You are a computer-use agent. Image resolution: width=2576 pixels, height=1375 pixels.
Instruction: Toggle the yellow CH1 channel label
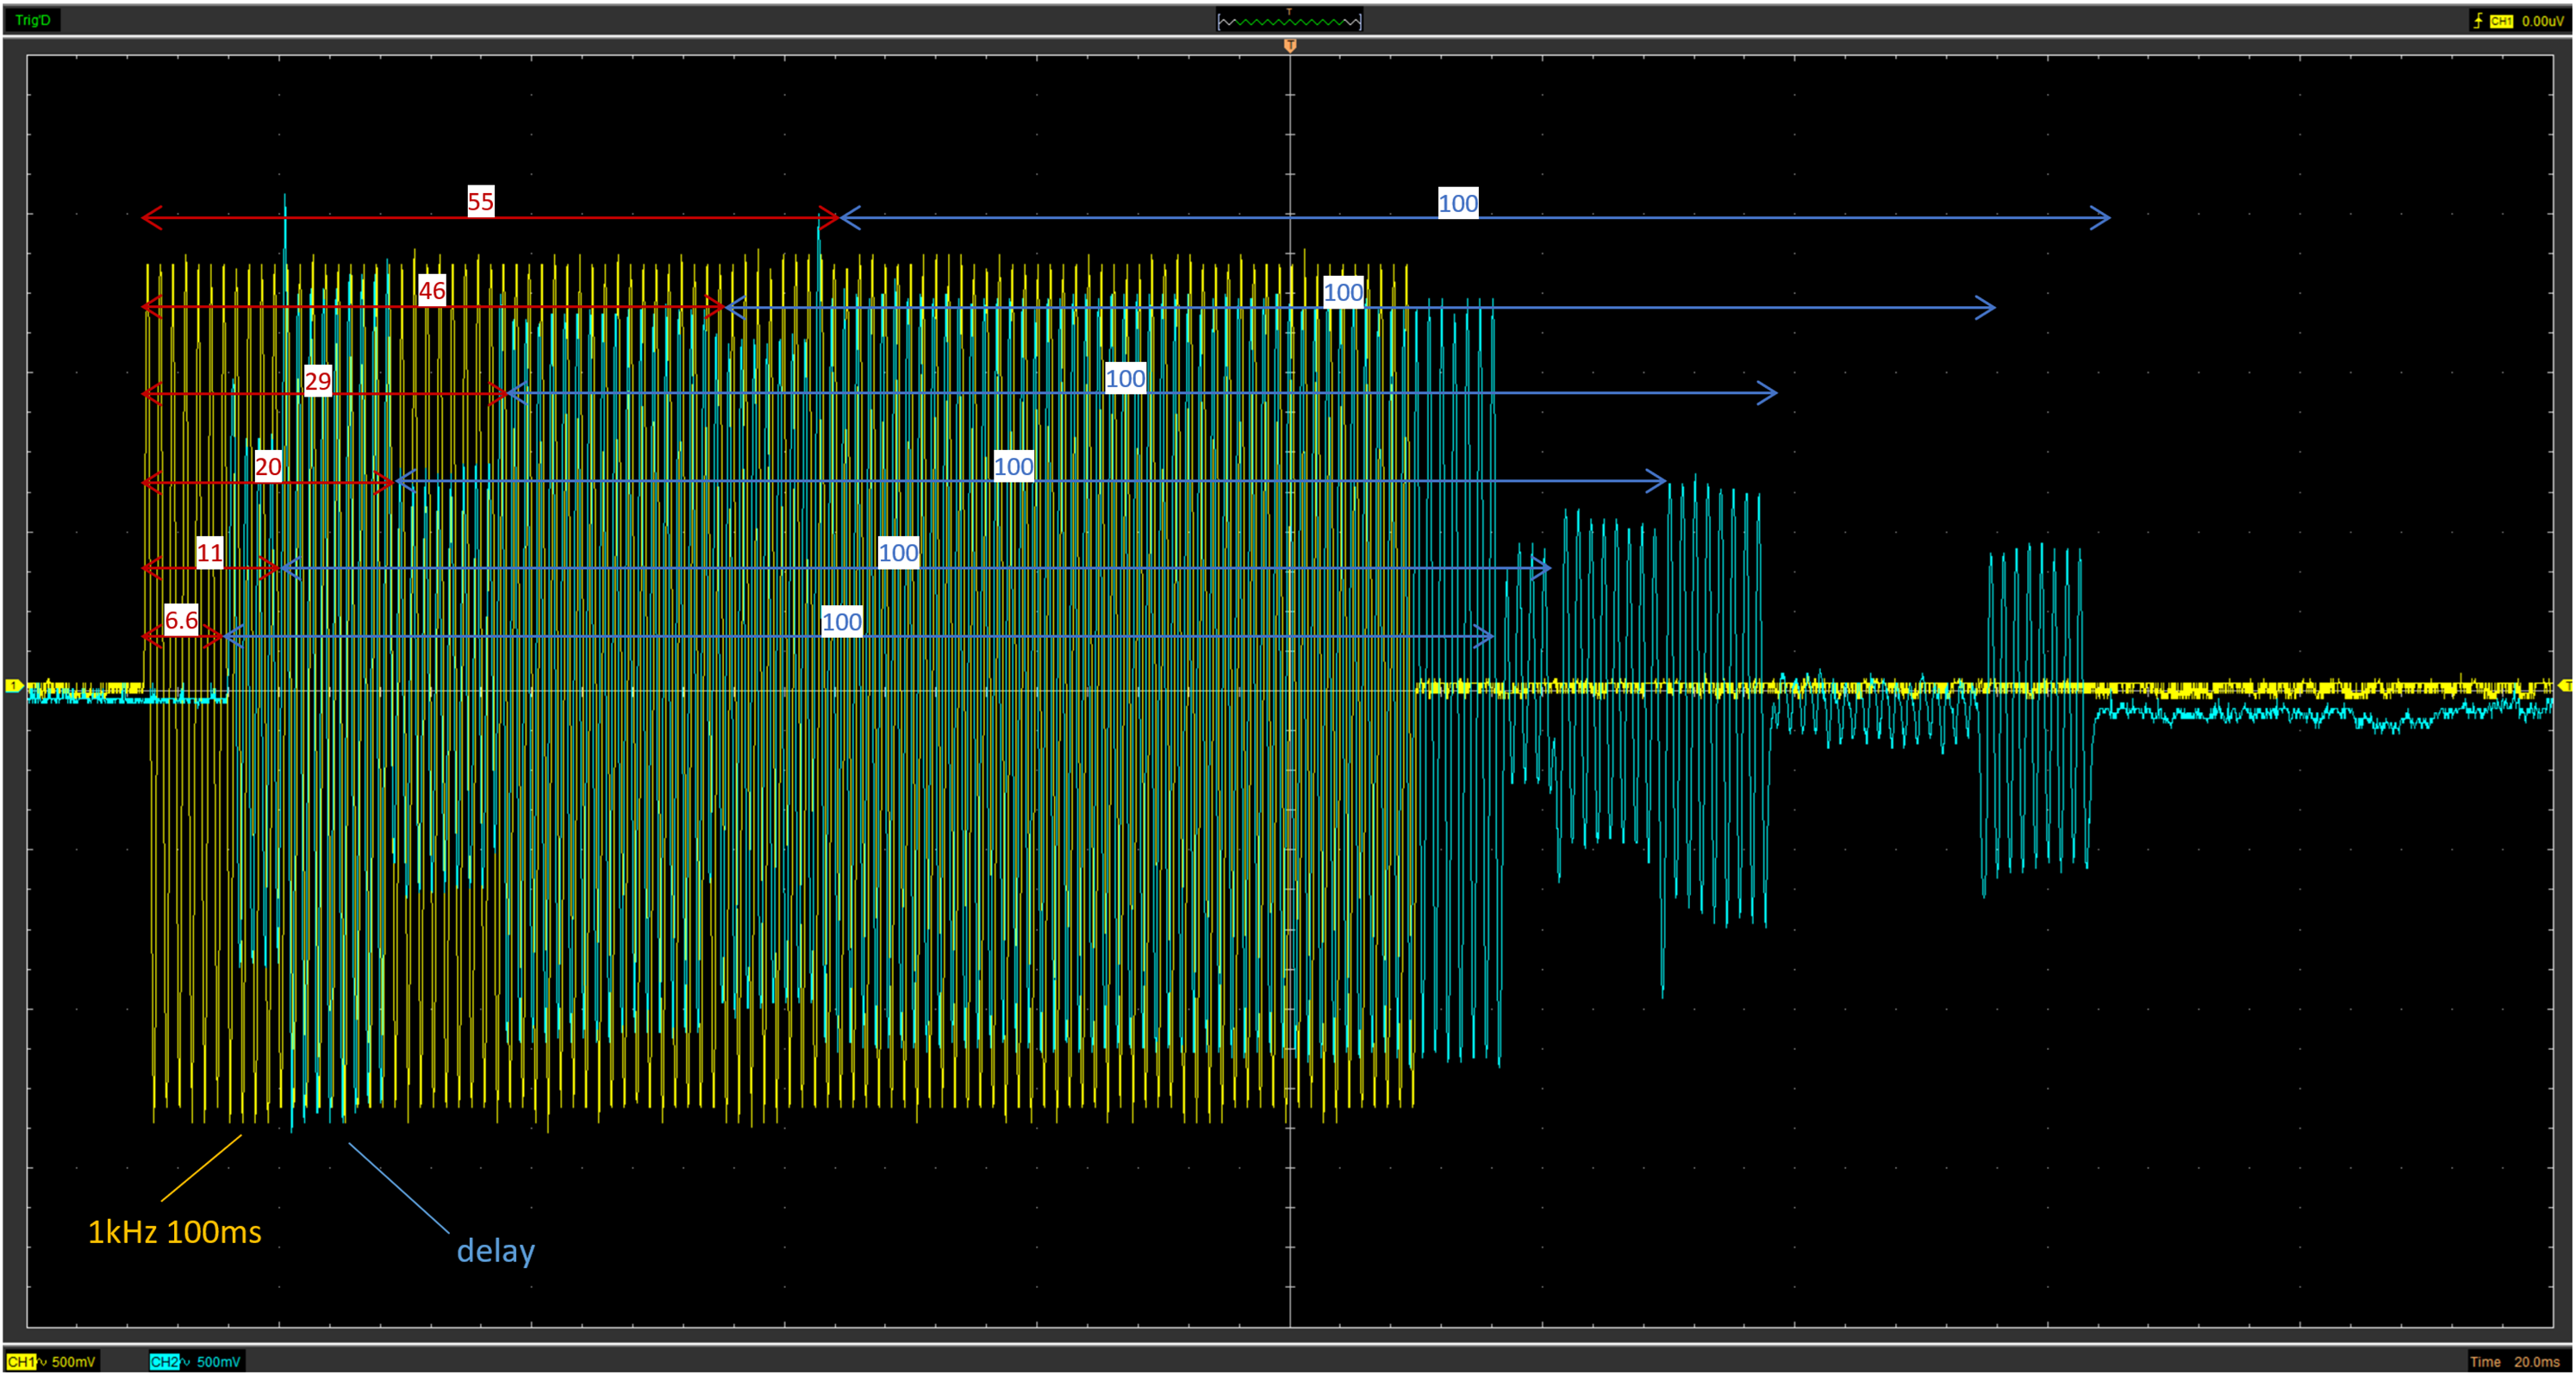[x=20, y=1361]
